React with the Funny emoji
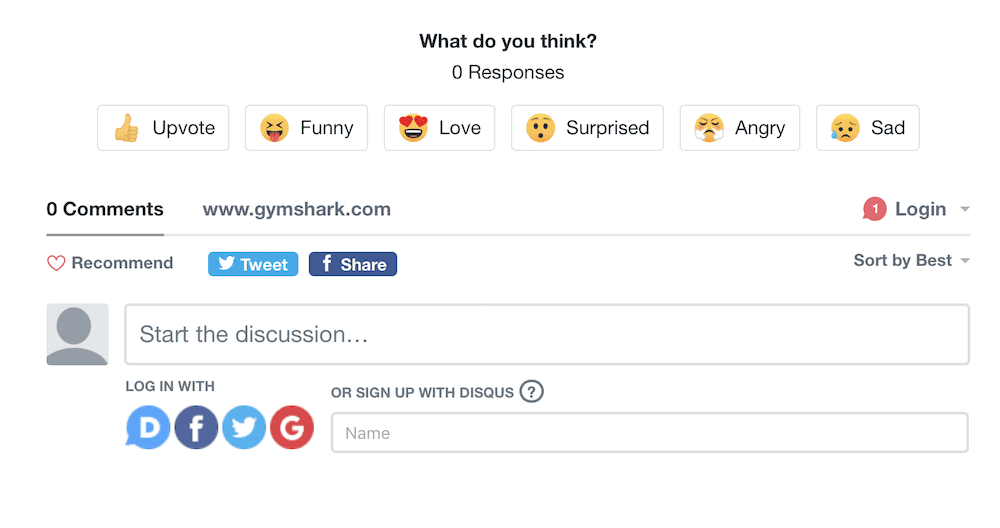The width and height of the screenshot is (1000, 528). pyautogui.click(x=306, y=128)
